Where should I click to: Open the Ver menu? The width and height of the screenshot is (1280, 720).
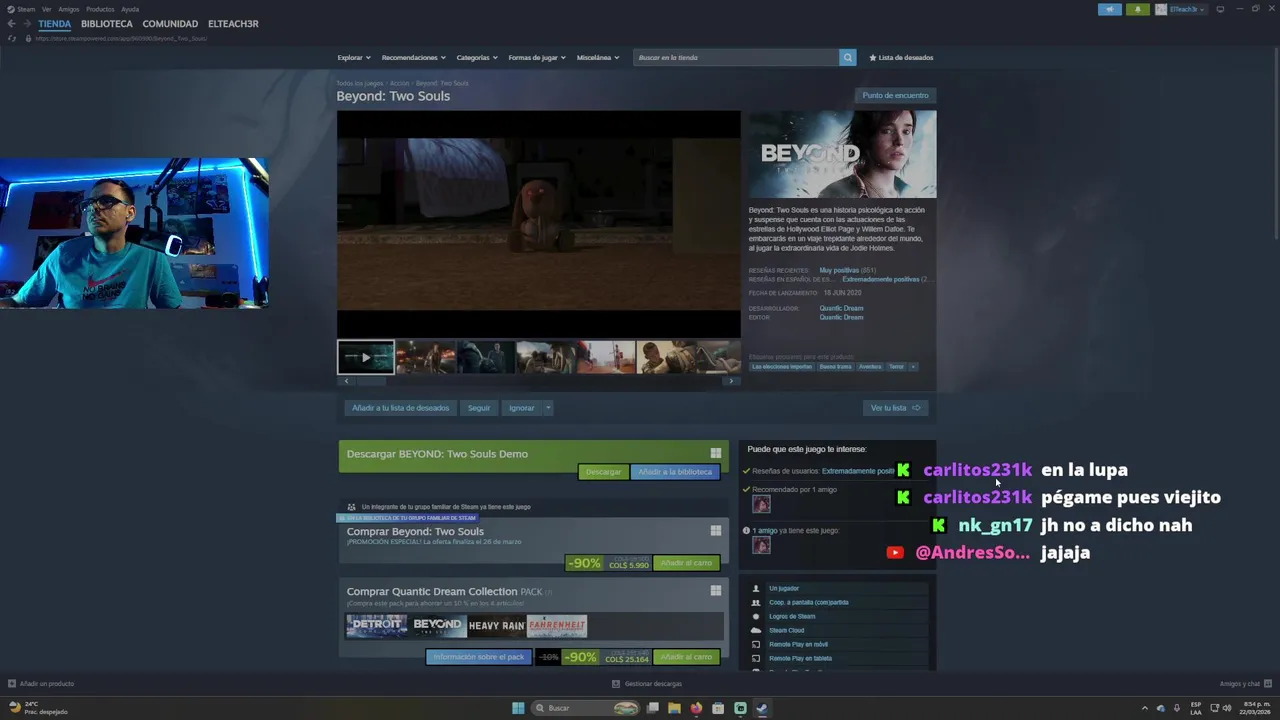click(46, 9)
